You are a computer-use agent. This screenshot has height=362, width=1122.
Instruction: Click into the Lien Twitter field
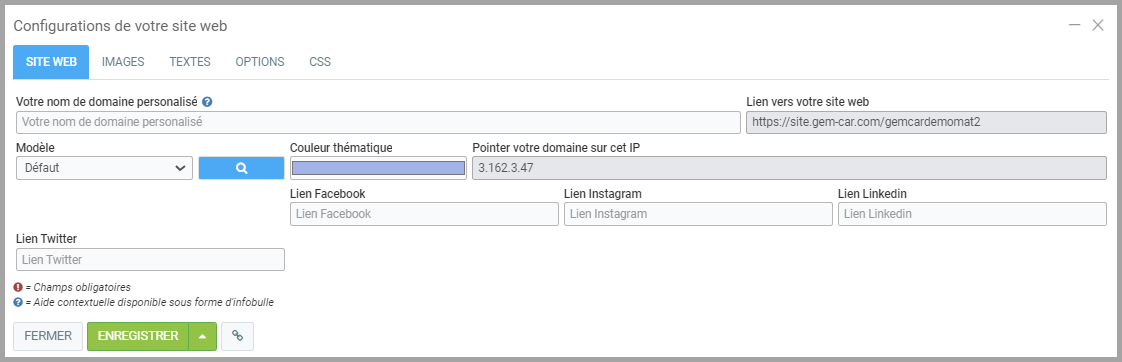point(150,259)
